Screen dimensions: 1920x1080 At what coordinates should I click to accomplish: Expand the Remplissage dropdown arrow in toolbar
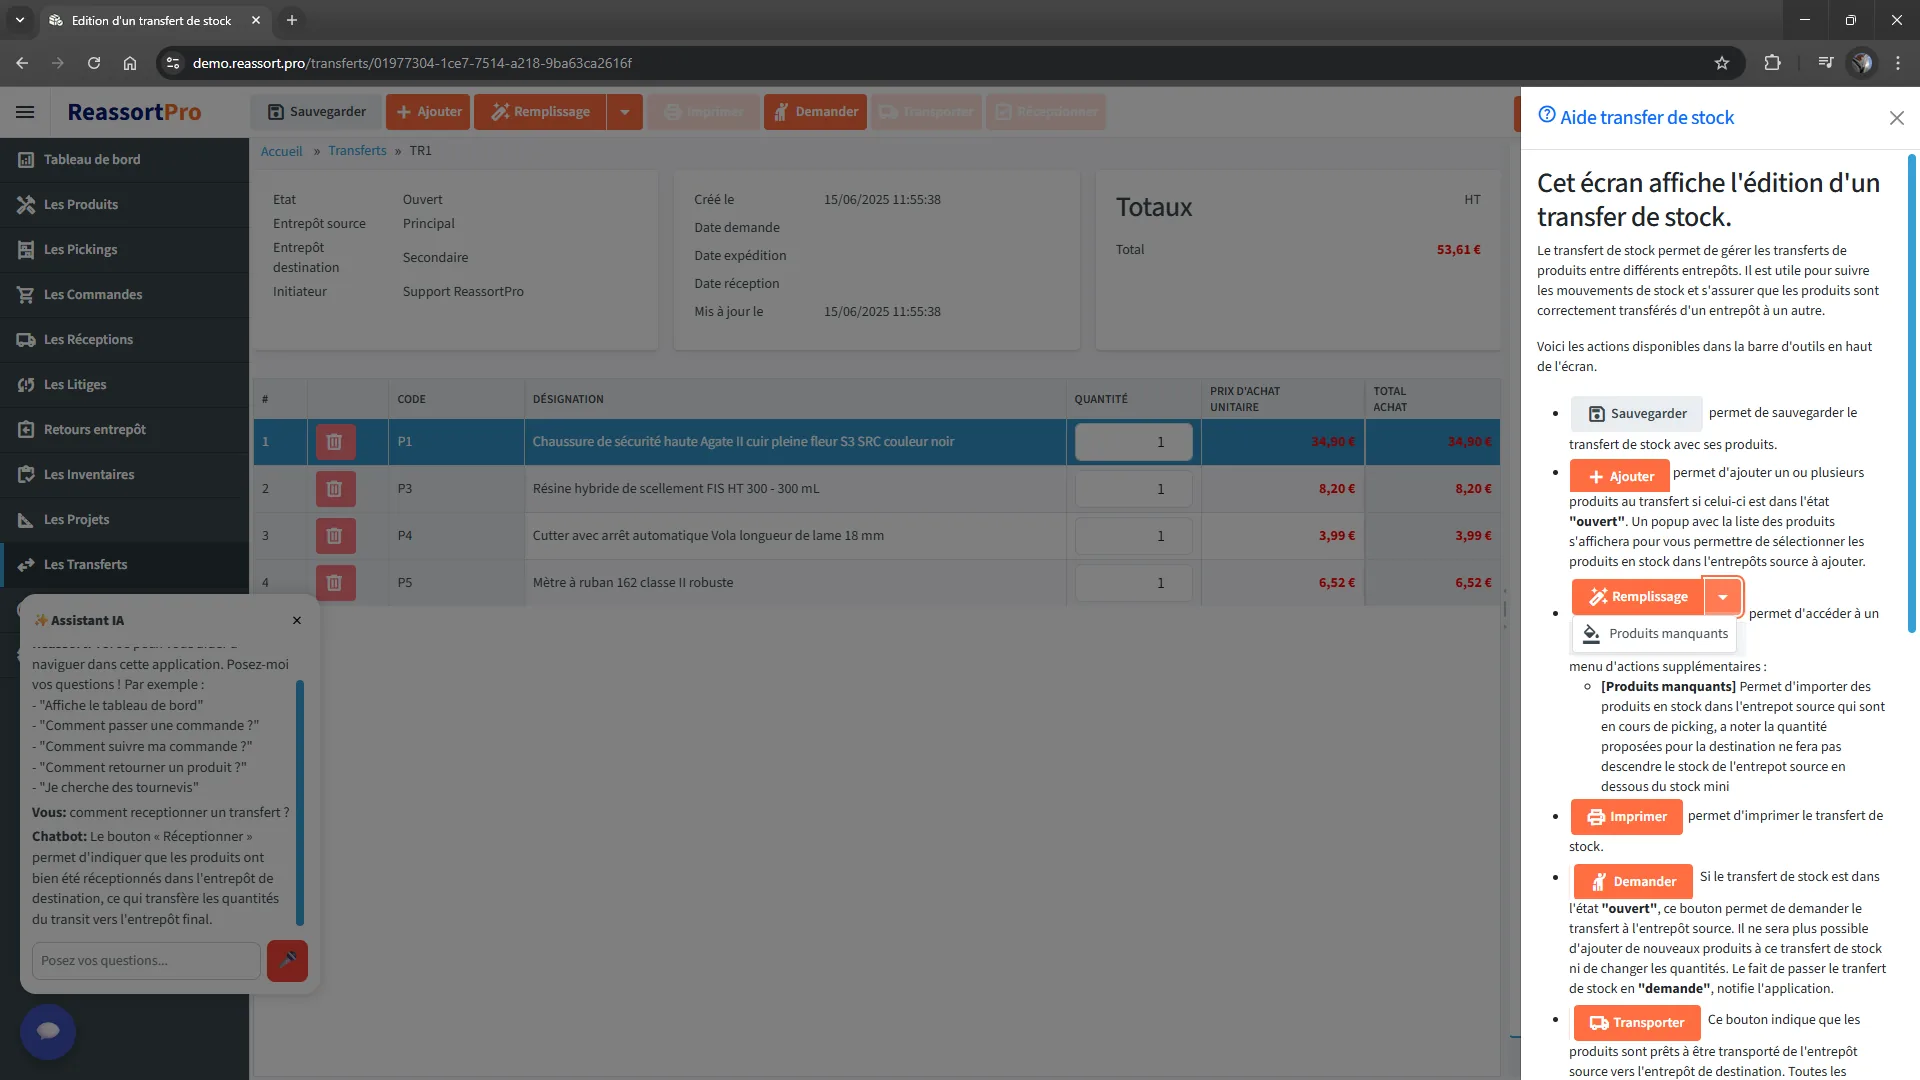click(x=625, y=112)
